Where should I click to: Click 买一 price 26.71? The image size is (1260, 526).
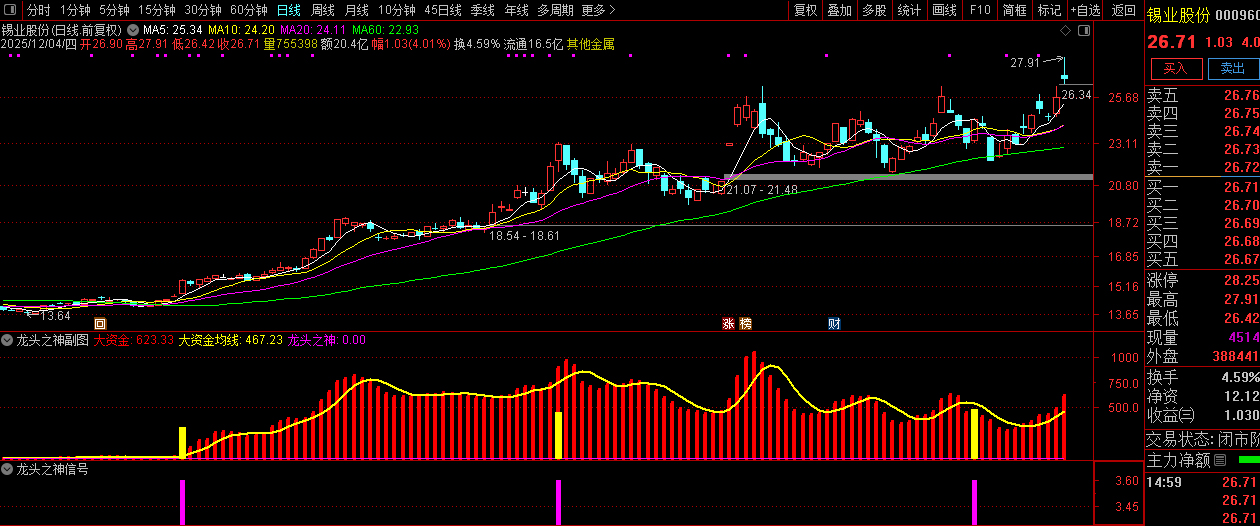pos(1240,187)
